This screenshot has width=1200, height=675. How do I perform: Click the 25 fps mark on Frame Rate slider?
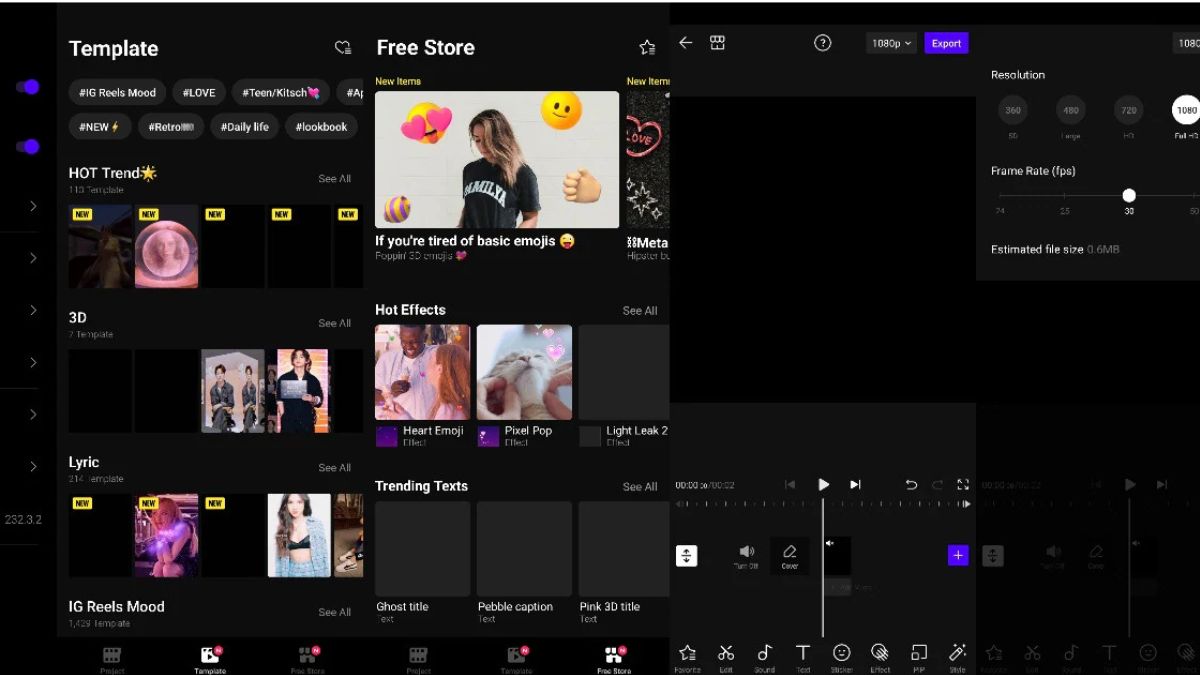(x=1065, y=196)
